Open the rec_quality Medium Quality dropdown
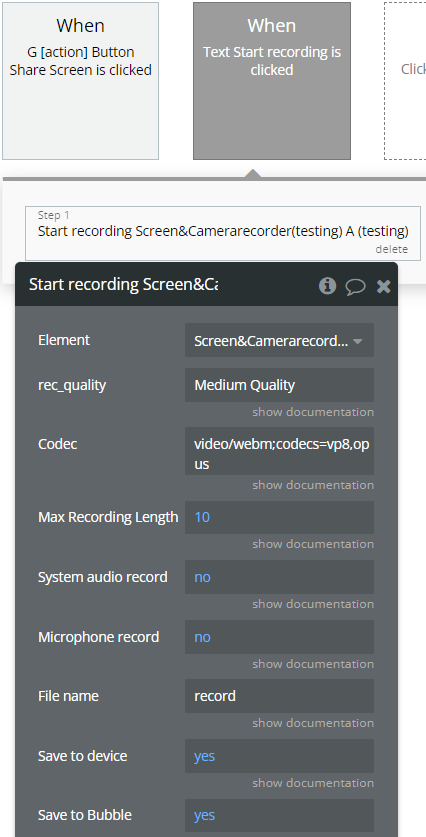This screenshot has width=426, height=837. (279, 385)
